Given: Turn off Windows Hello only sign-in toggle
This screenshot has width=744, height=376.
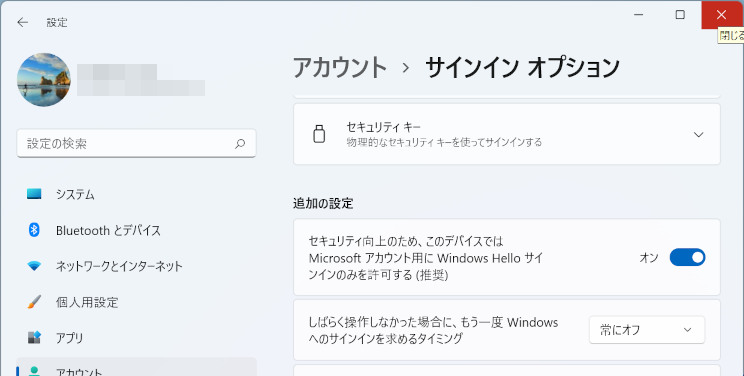Looking at the screenshot, I should tap(687, 257).
